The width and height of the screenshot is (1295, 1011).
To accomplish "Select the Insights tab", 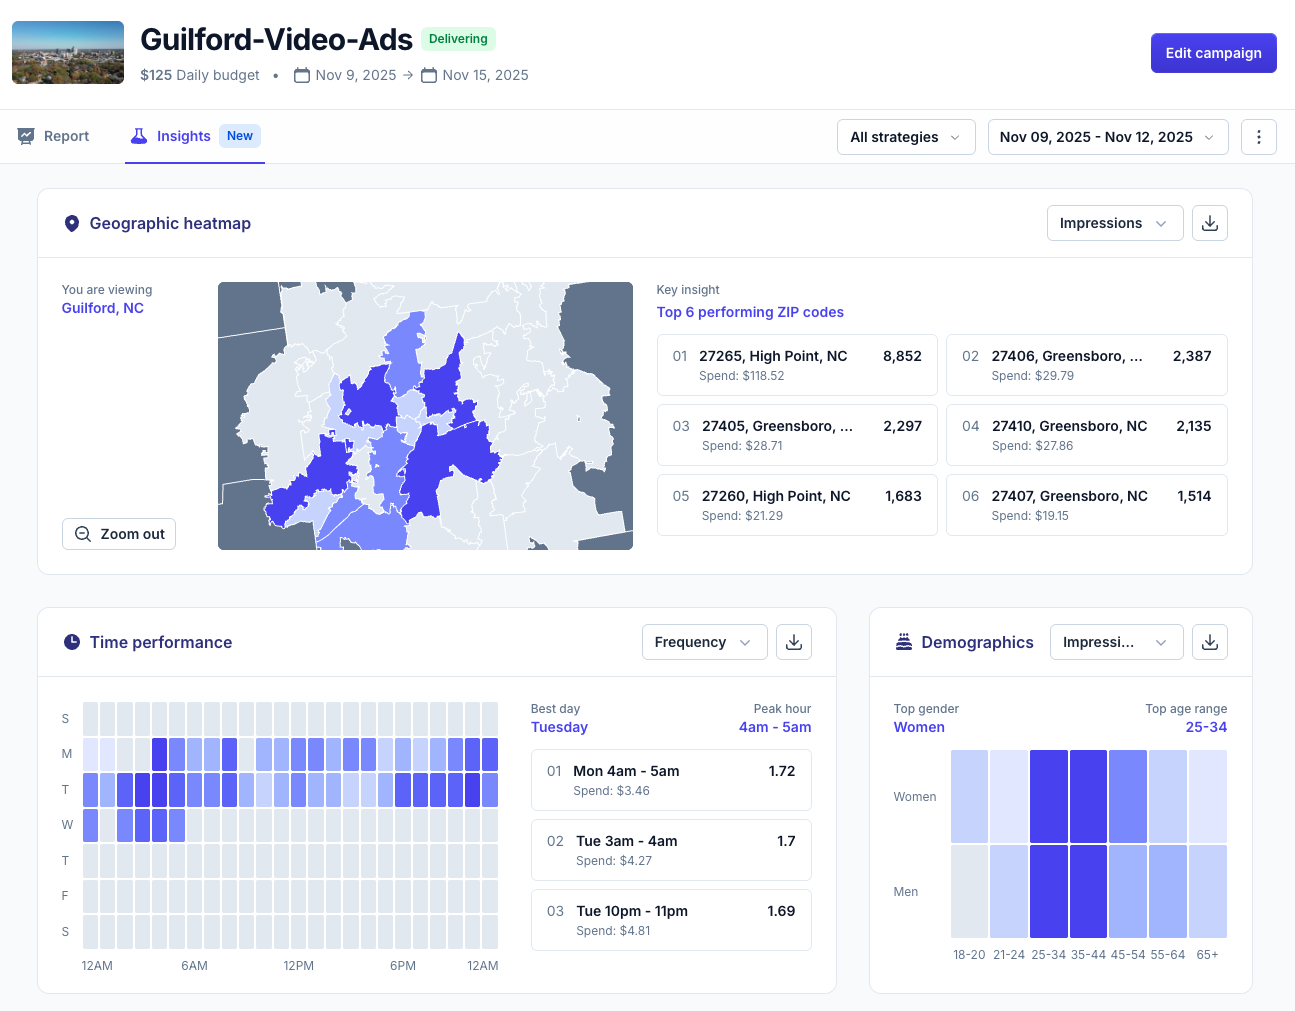I will click(x=183, y=136).
